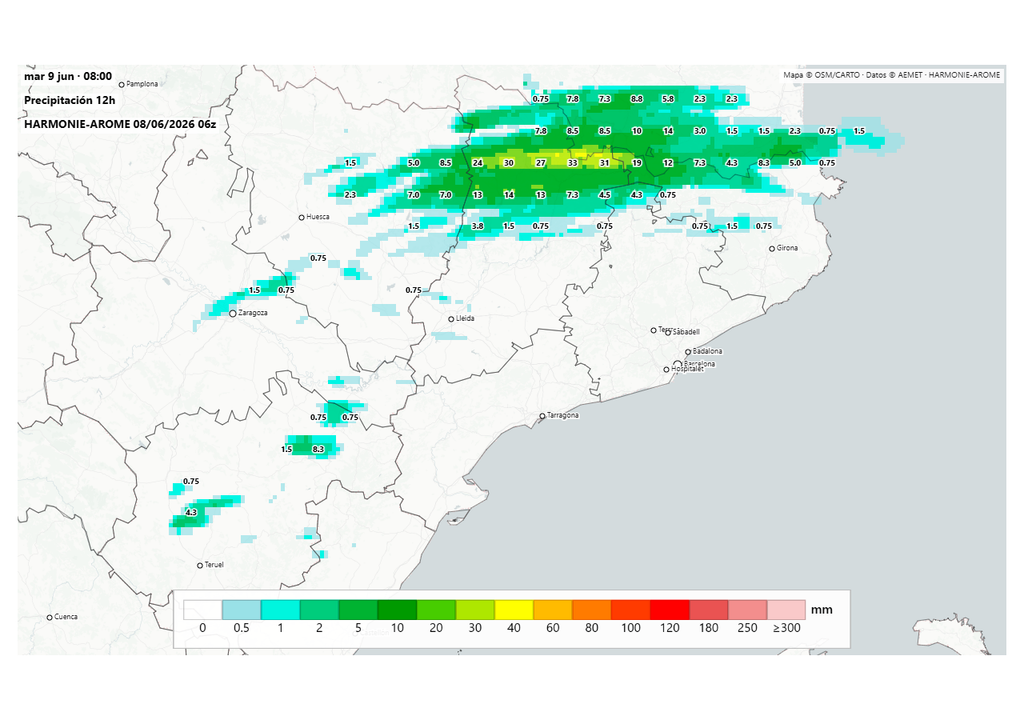
Task: Click the 7.8 value in top row
Action: 573,99
